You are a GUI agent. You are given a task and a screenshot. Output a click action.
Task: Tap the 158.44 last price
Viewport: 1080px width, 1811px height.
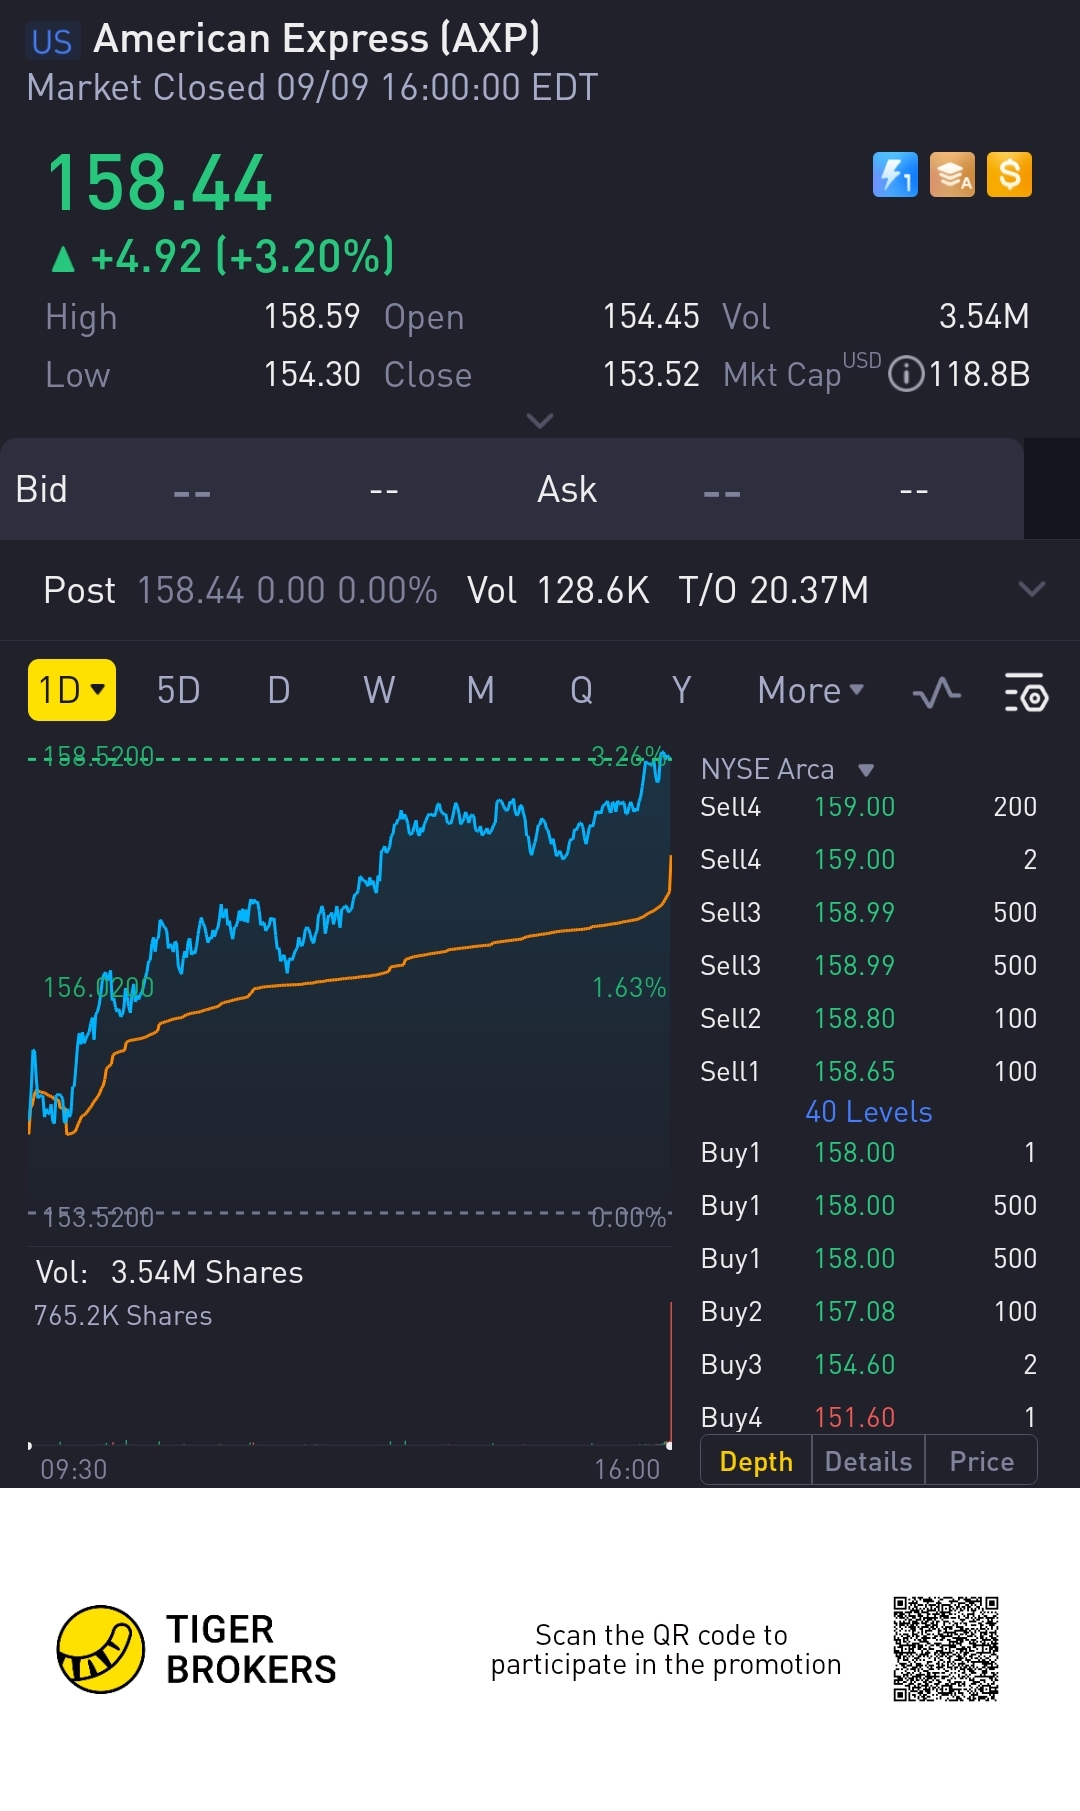[x=160, y=183]
